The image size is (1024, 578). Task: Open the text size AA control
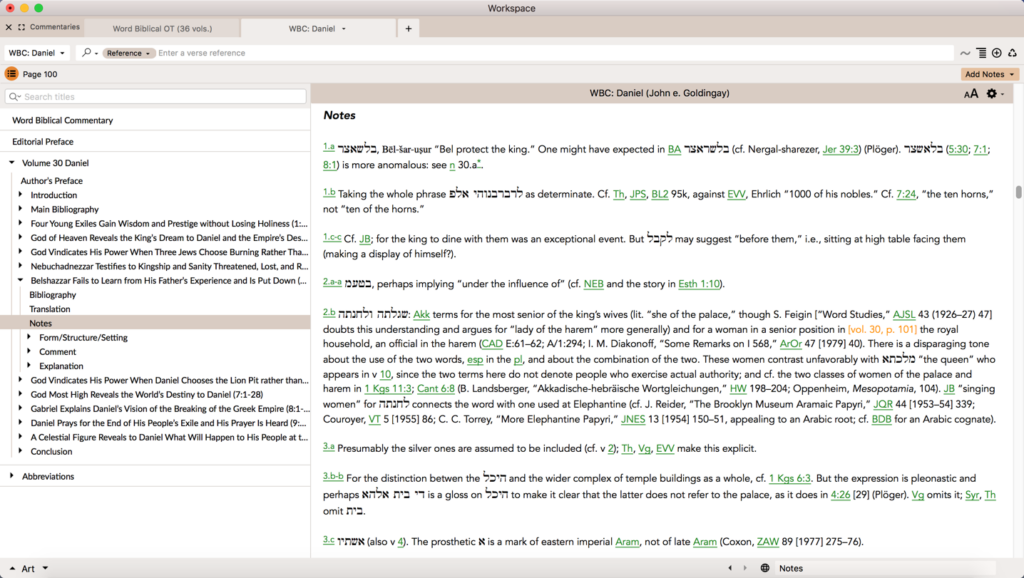970,93
